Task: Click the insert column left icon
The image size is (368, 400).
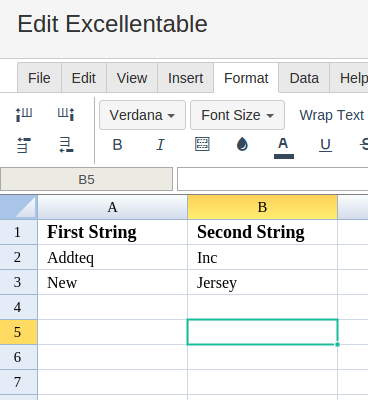Action: pos(24,115)
